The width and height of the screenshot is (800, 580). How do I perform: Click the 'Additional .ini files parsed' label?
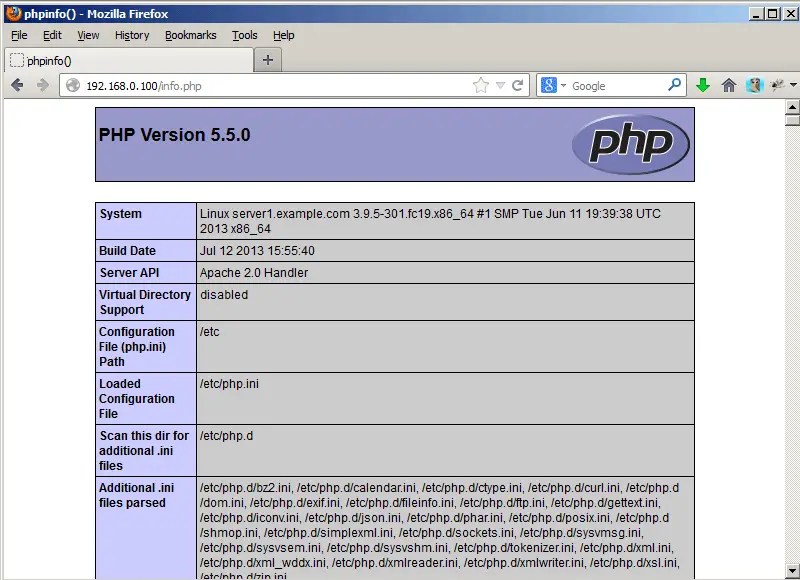click(x=136, y=495)
